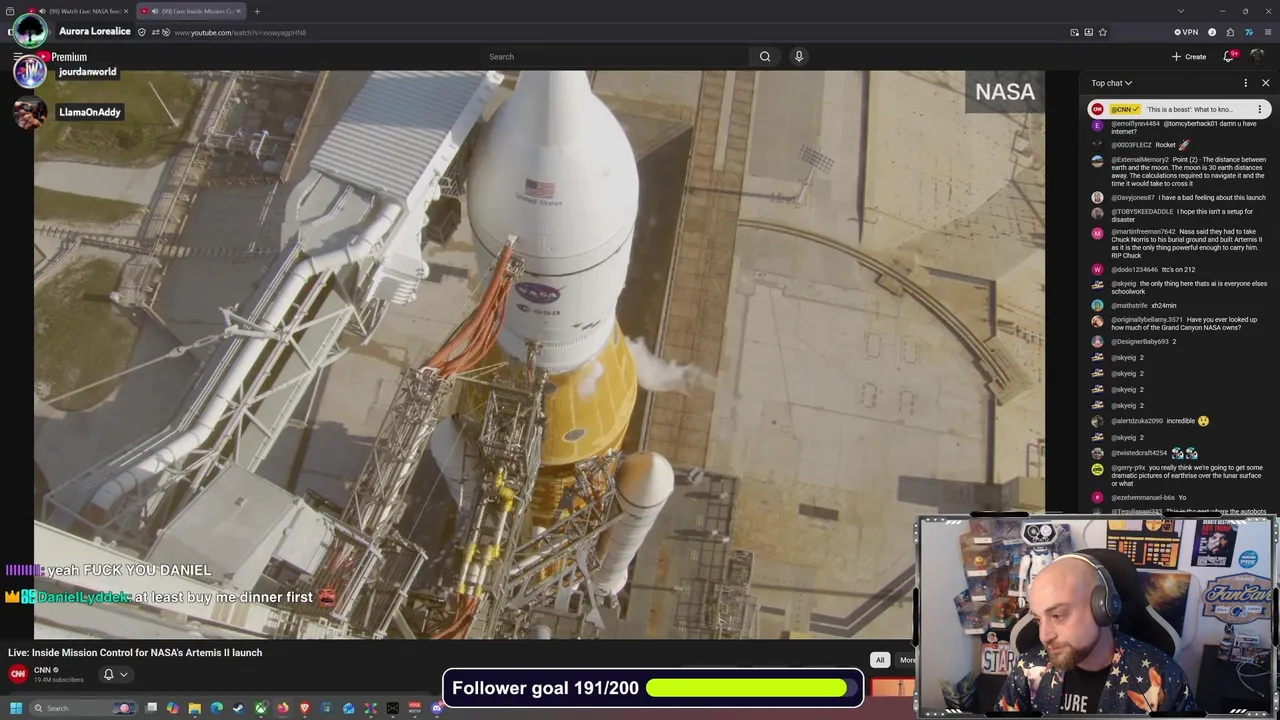1280x720 pixels.
Task: Click the CNN channel name link
Action: [x=42, y=670]
